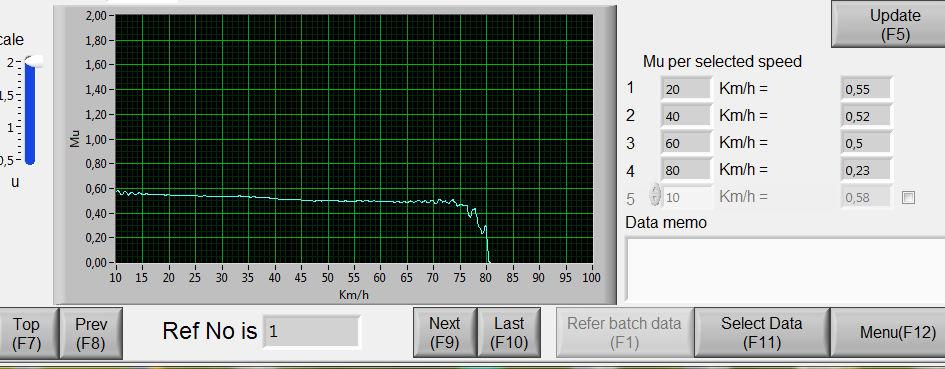Go to the Top (F7) record
The height and width of the screenshot is (369, 945).
[28, 333]
